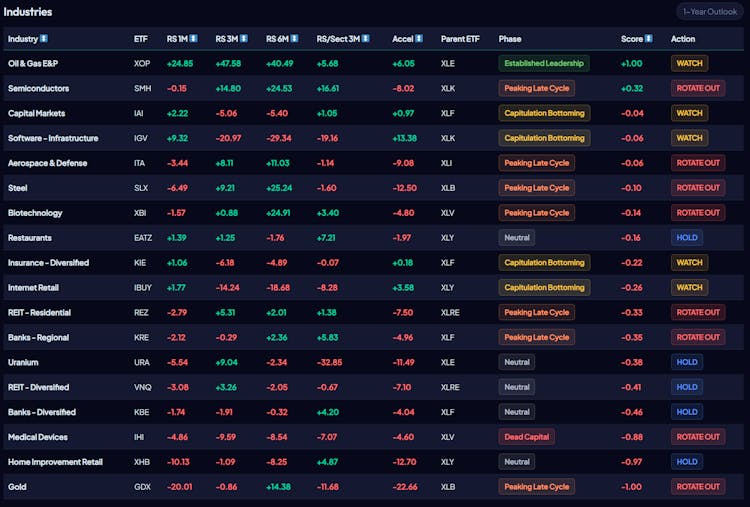
Task: Click the Dead Capital phase tag
Action: click(x=526, y=437)
